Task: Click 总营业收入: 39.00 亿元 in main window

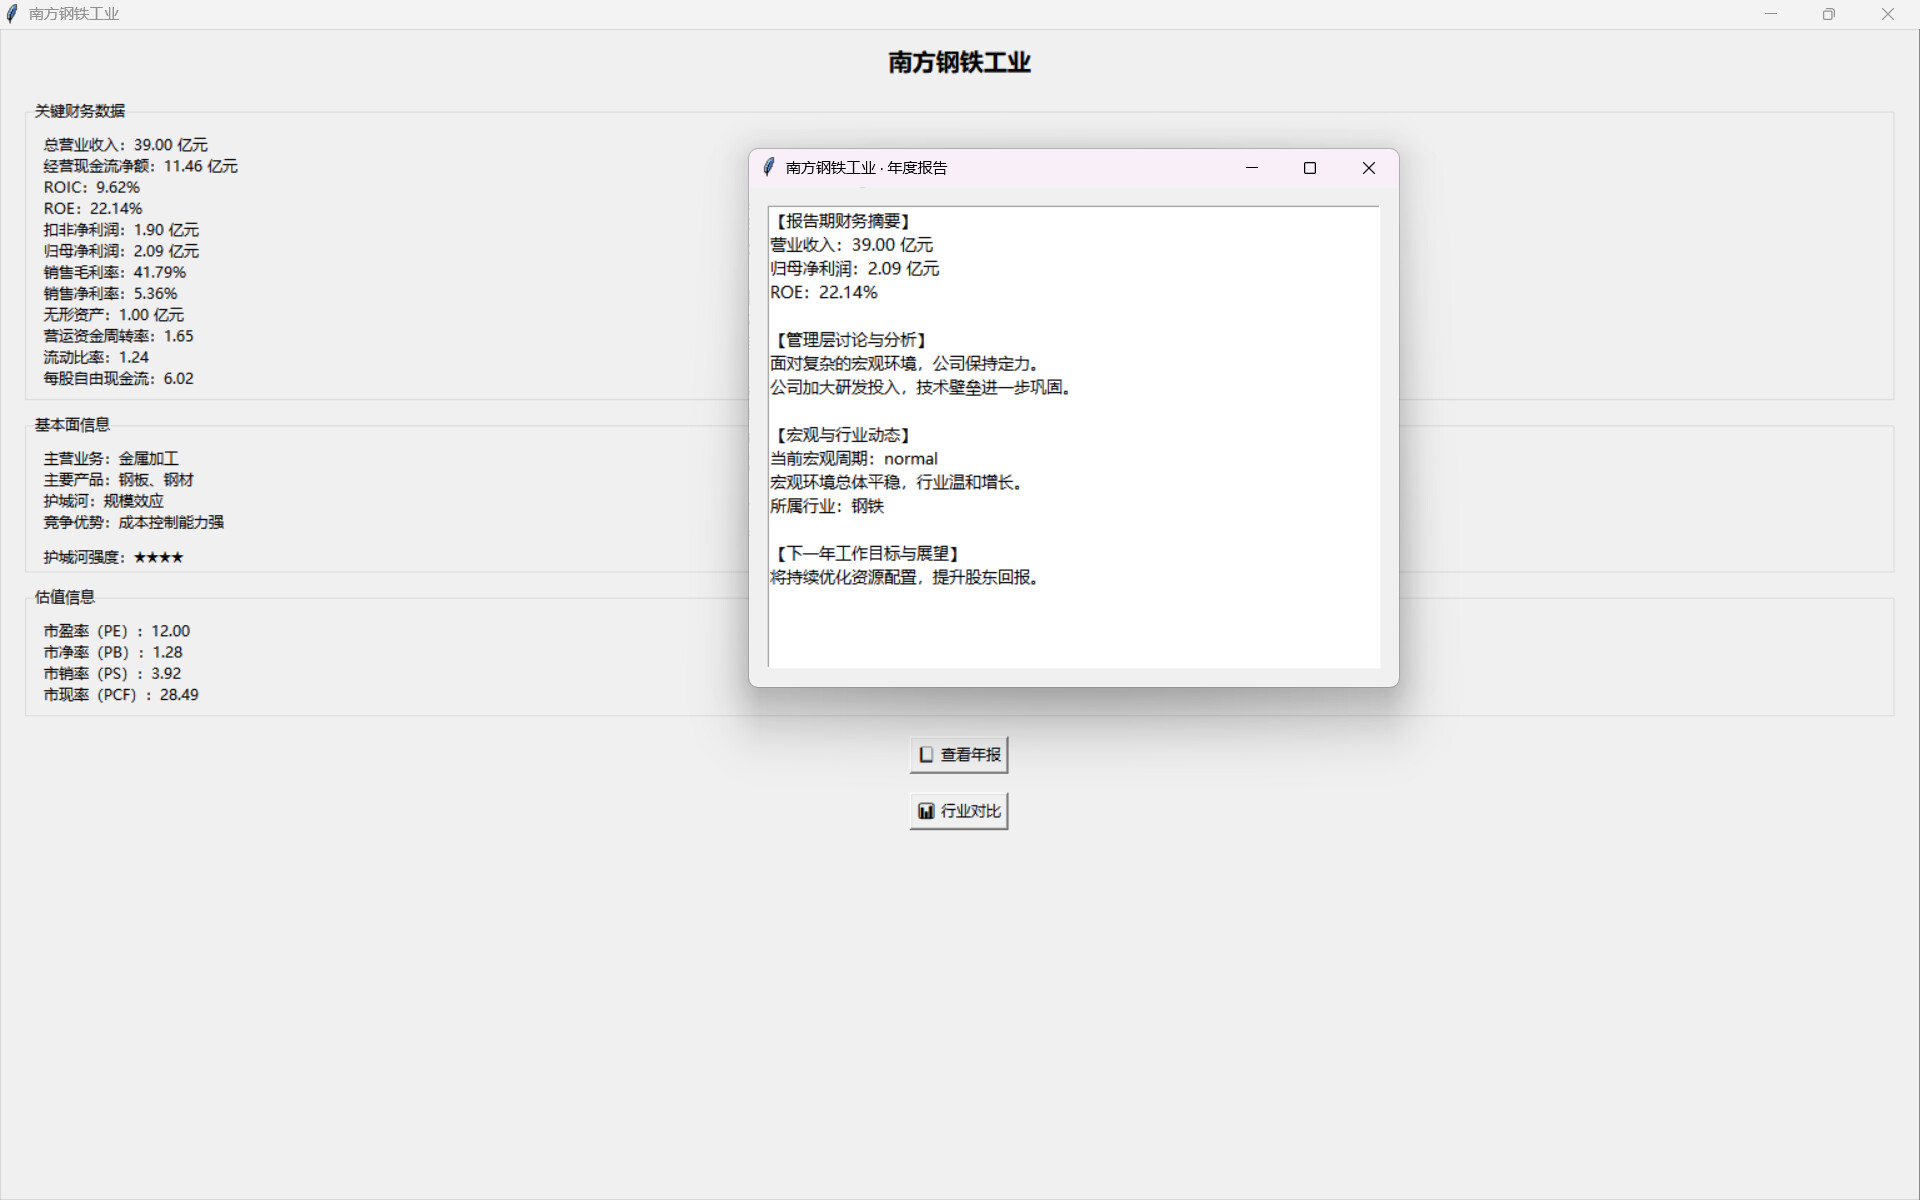Action: 125,145
